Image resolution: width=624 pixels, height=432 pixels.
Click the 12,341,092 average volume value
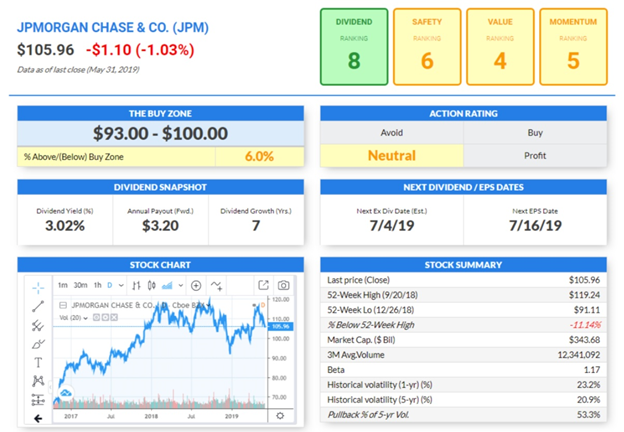(579, 355)
